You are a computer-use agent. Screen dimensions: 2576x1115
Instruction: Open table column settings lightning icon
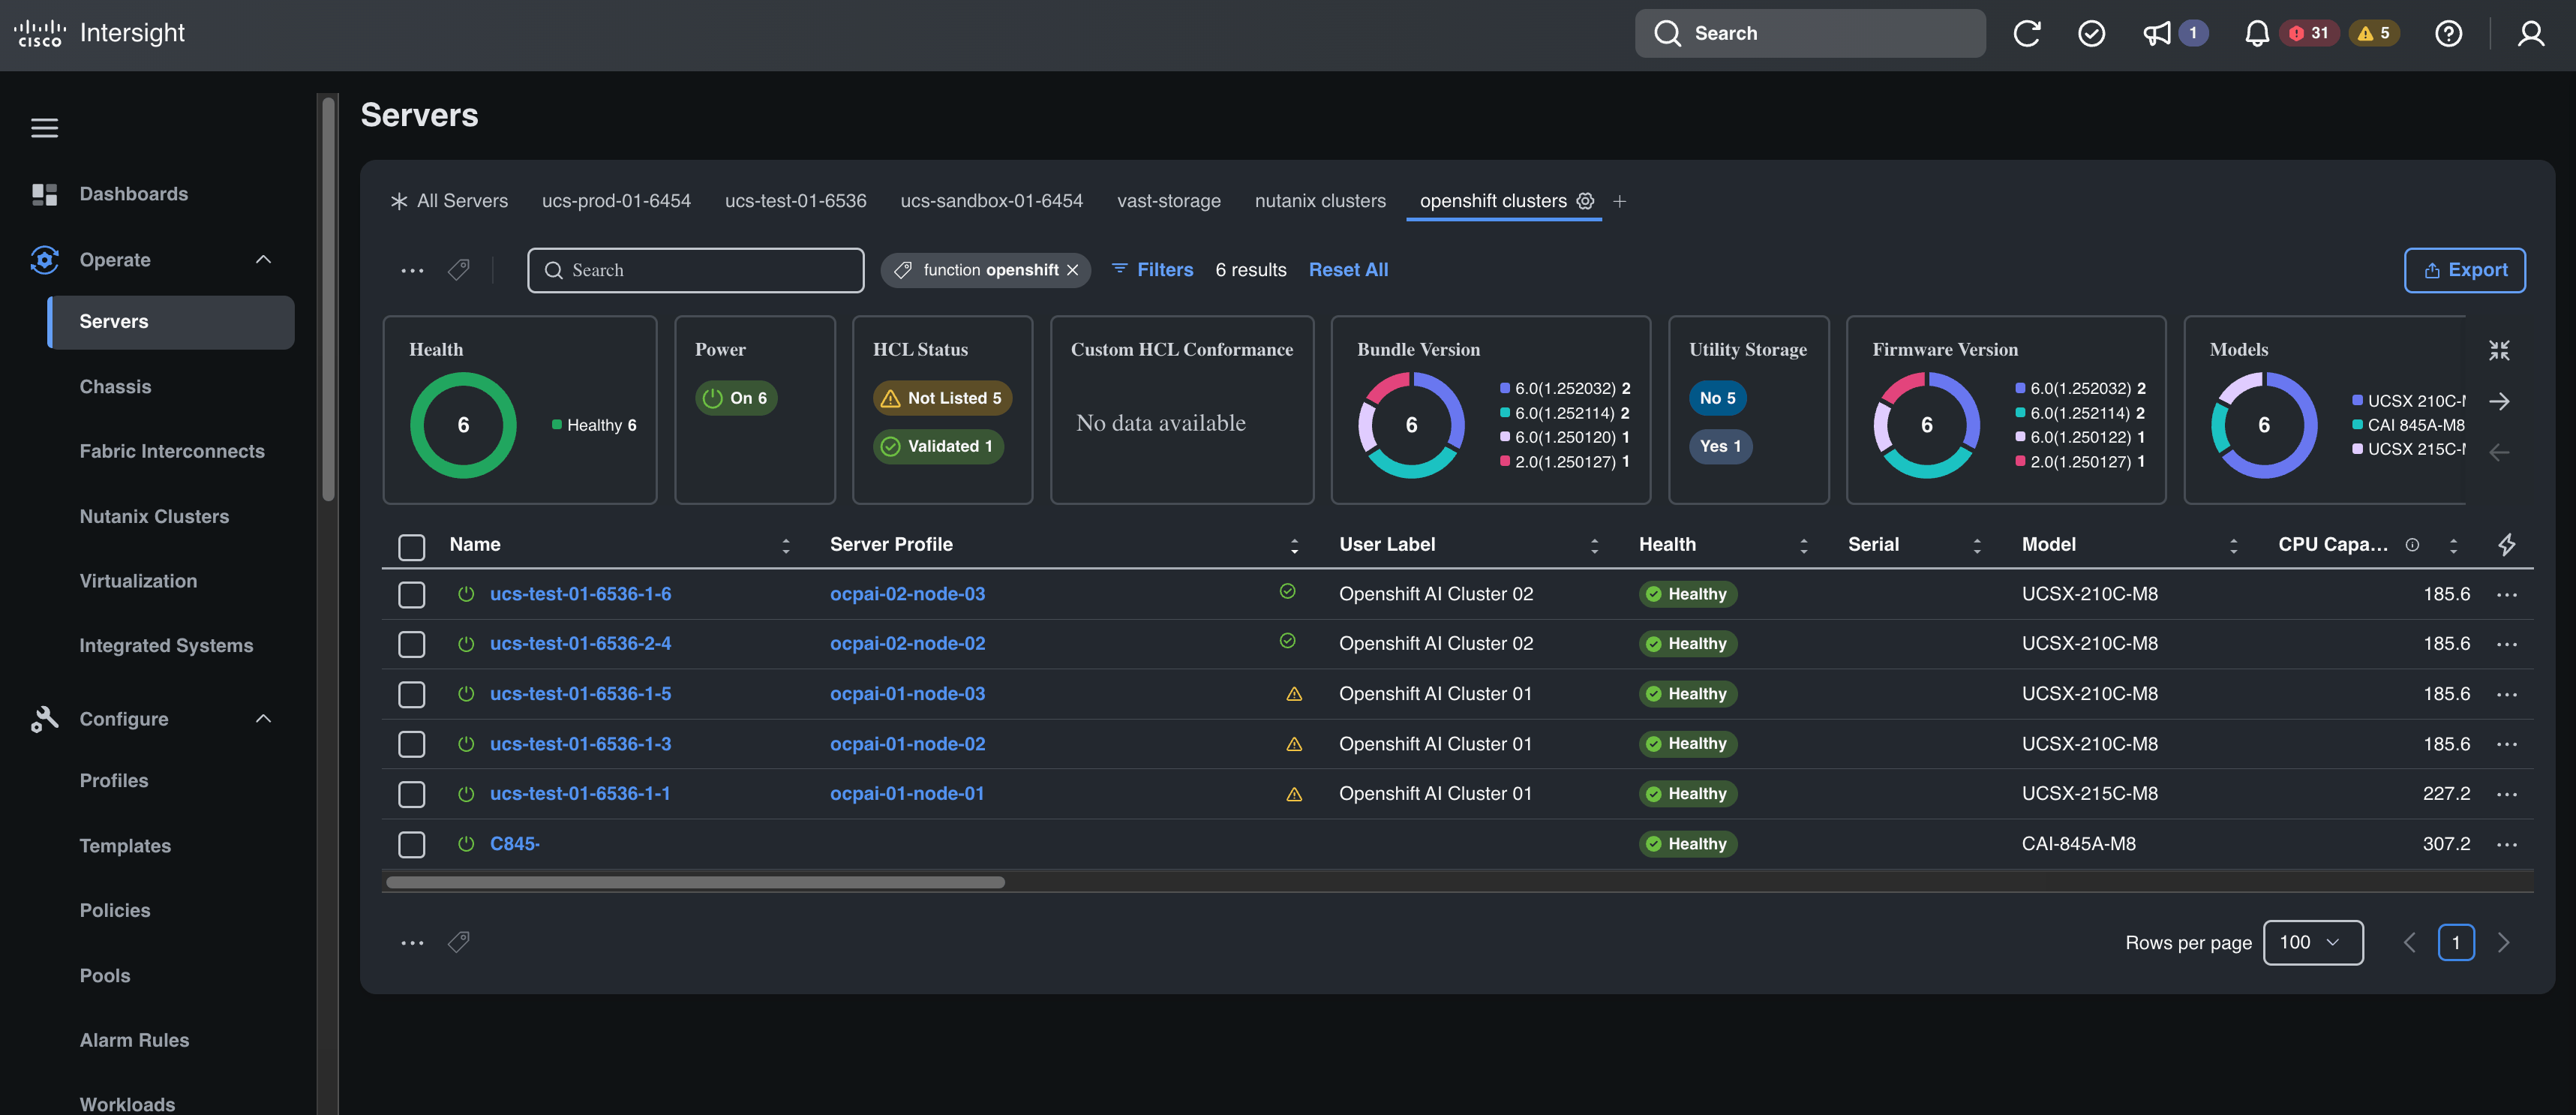click(2506, 544)
